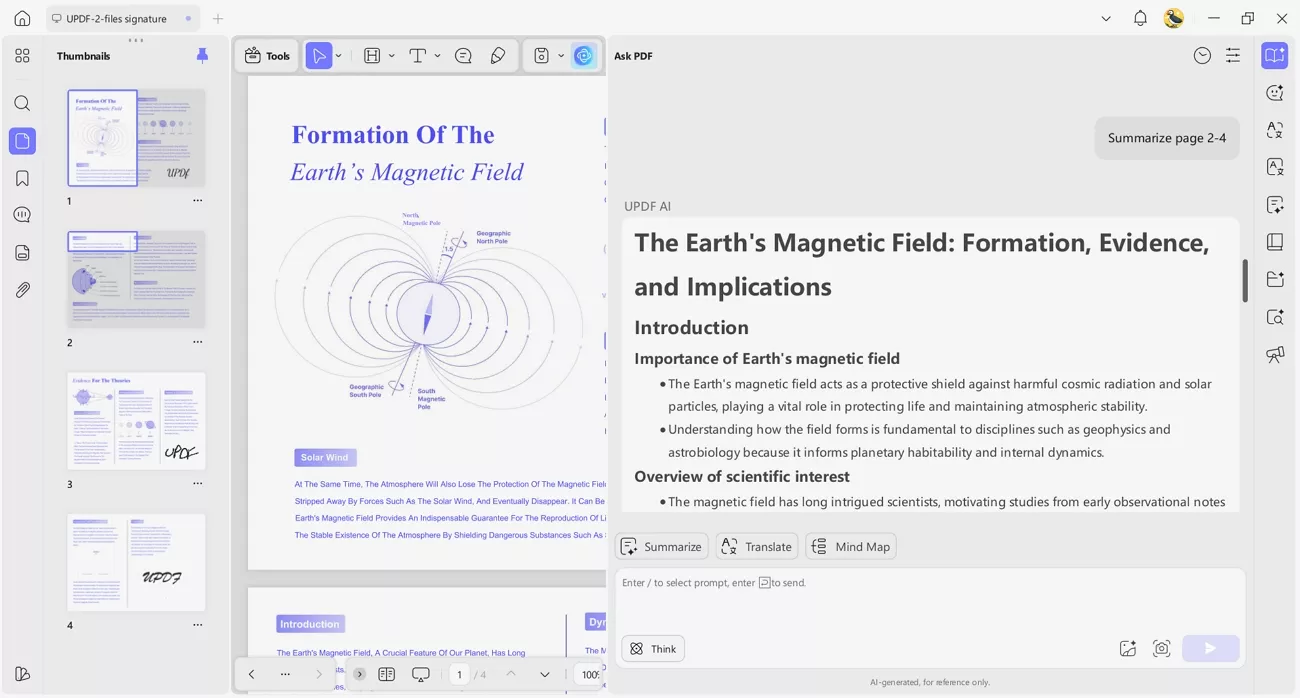Select page 1 thumbnail

[136, 138]
